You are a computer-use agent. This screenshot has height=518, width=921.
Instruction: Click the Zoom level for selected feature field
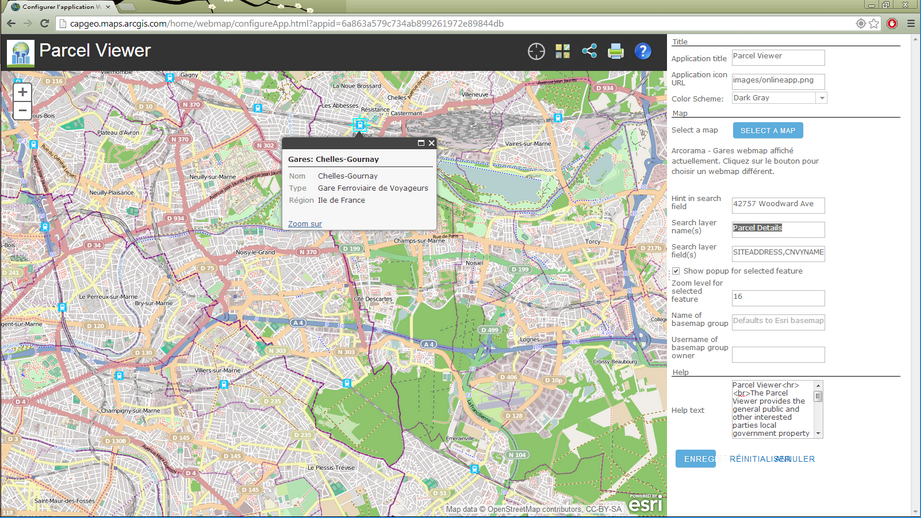tap(778, 297)
